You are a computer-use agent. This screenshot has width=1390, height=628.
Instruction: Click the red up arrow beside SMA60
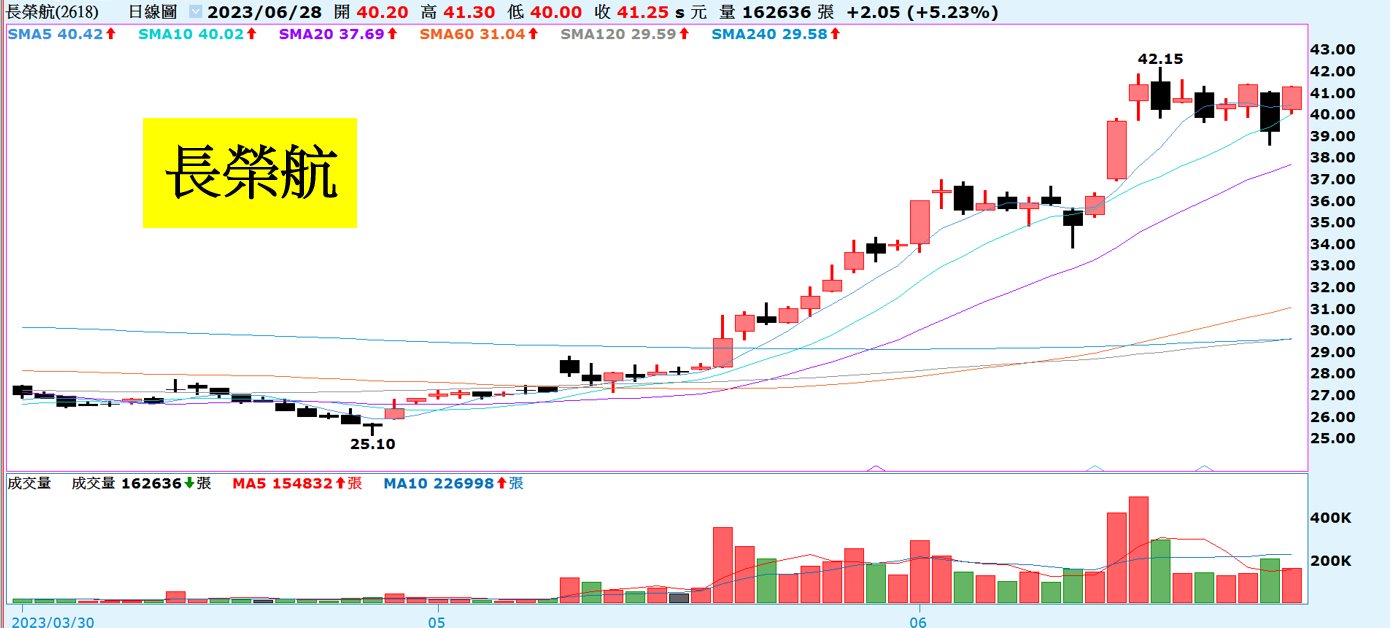click(x=533, y=34)
